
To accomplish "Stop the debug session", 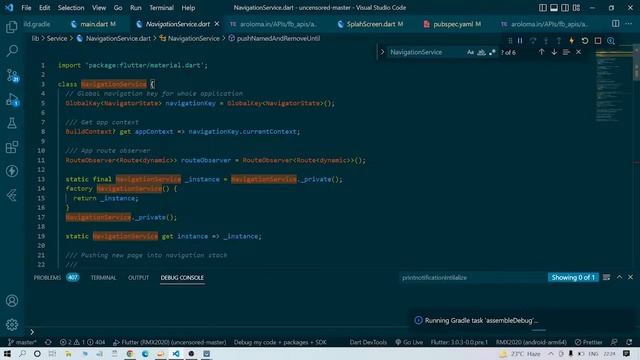I will click(598, 41).
